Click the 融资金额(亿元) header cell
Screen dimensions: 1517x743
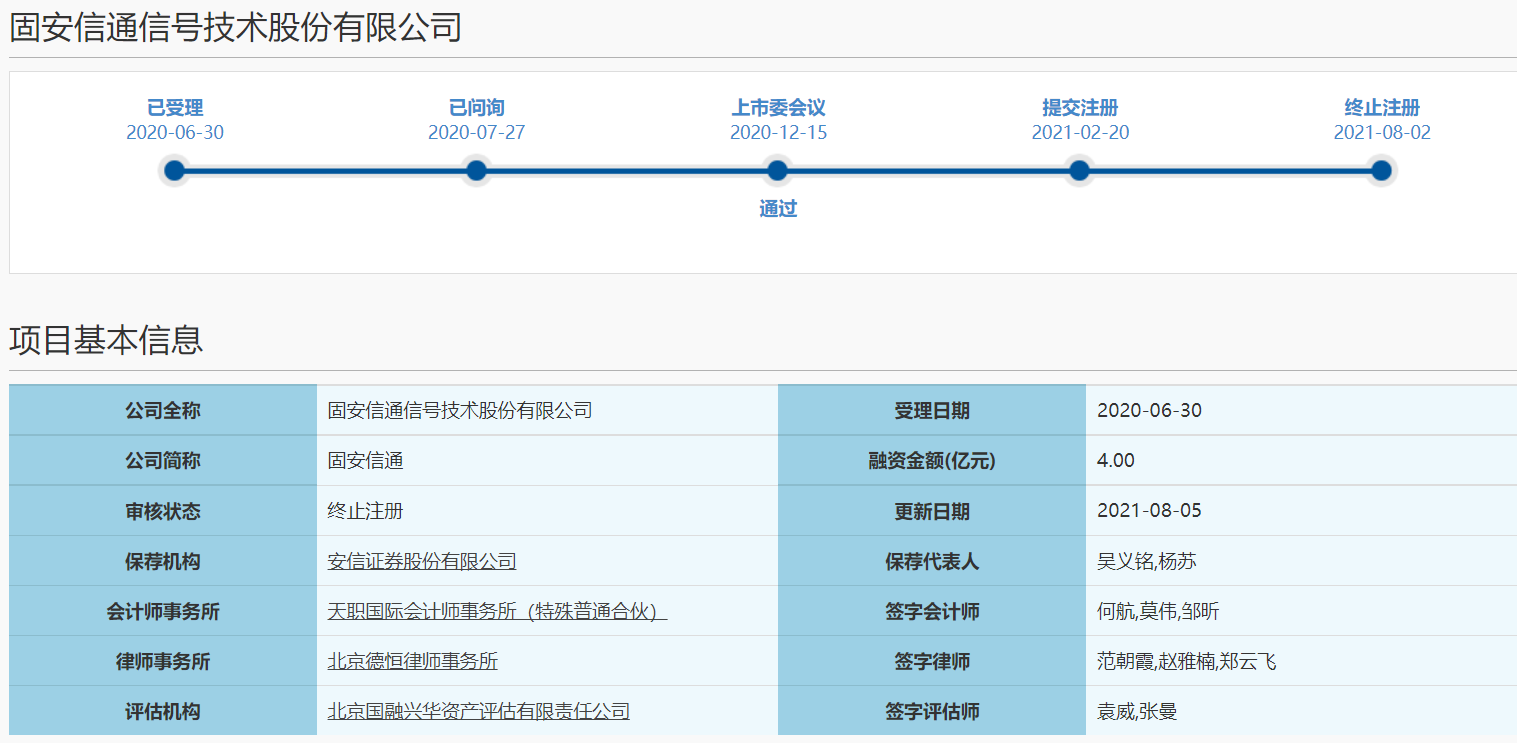point(932,461)
